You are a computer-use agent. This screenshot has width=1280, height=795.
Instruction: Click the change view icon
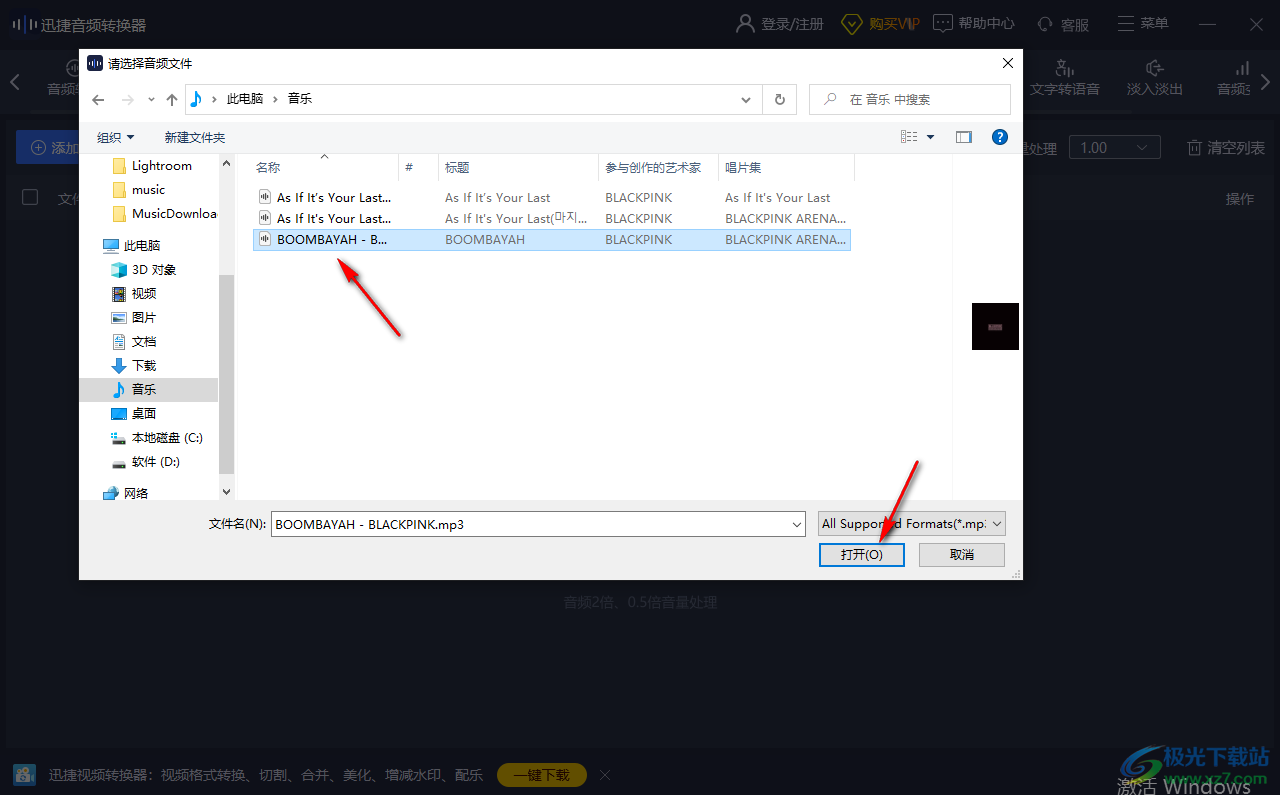[x=909, y=137]
